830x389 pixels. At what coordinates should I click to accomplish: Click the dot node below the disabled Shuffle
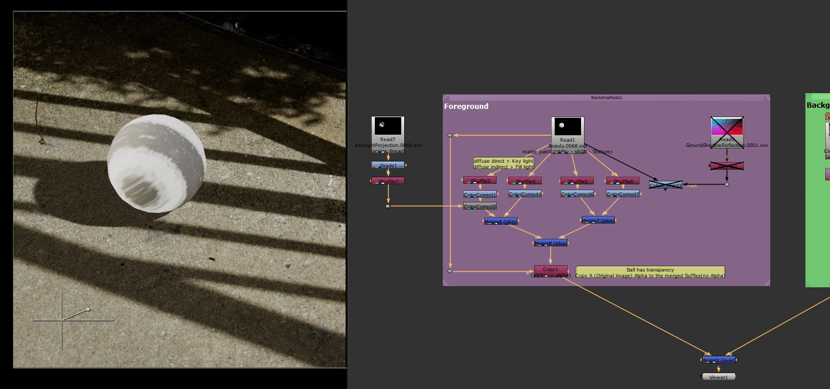[x=727, y=185]
